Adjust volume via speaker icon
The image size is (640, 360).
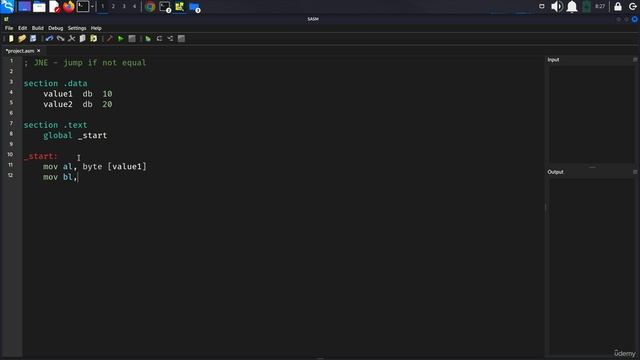[557, 7]
